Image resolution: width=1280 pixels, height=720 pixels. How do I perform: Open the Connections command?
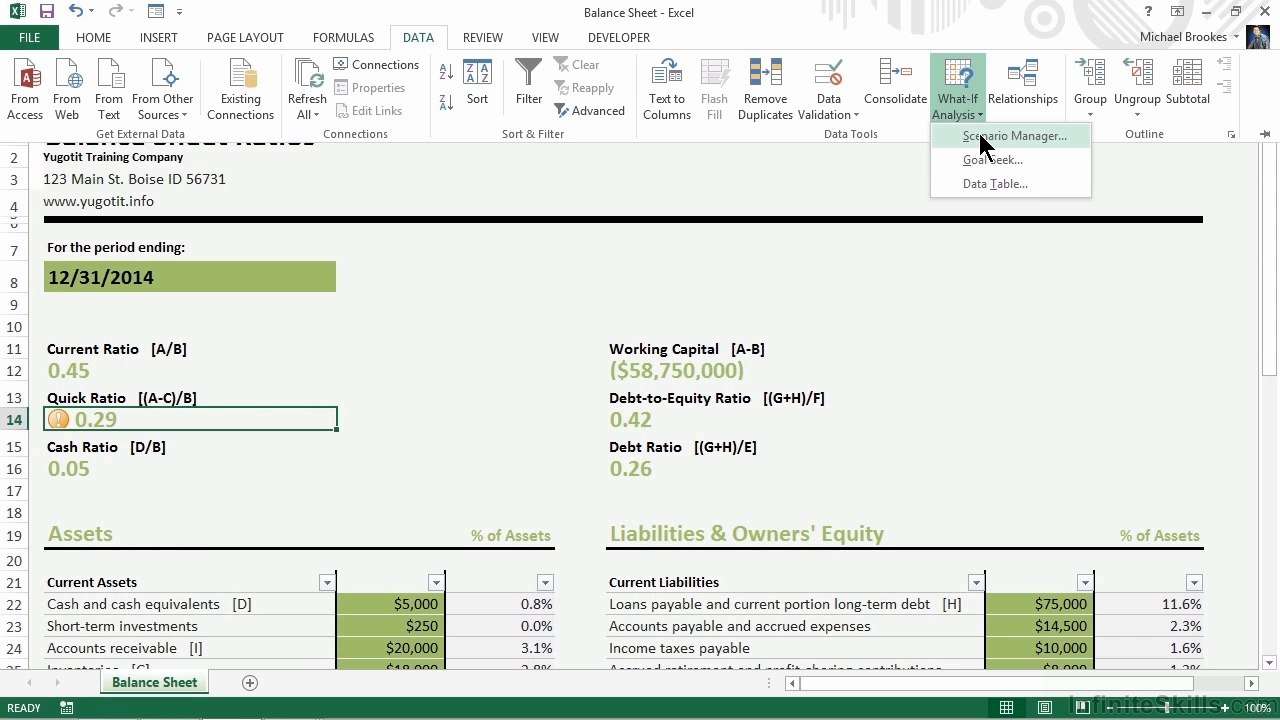(x=376, y=65)
